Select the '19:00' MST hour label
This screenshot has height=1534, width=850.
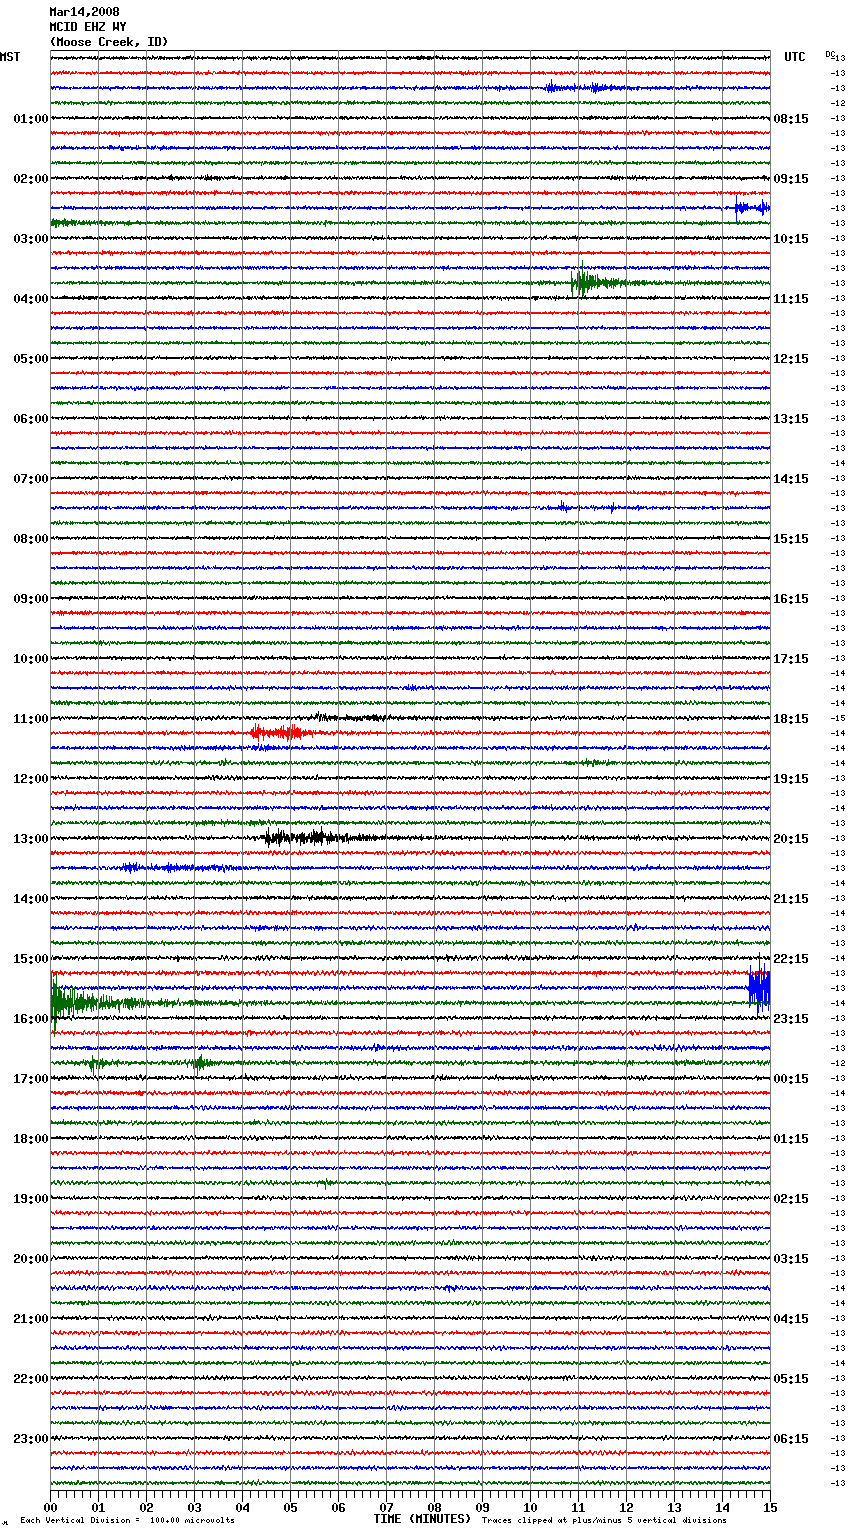pyautogui.click(x=31, y=1199)
